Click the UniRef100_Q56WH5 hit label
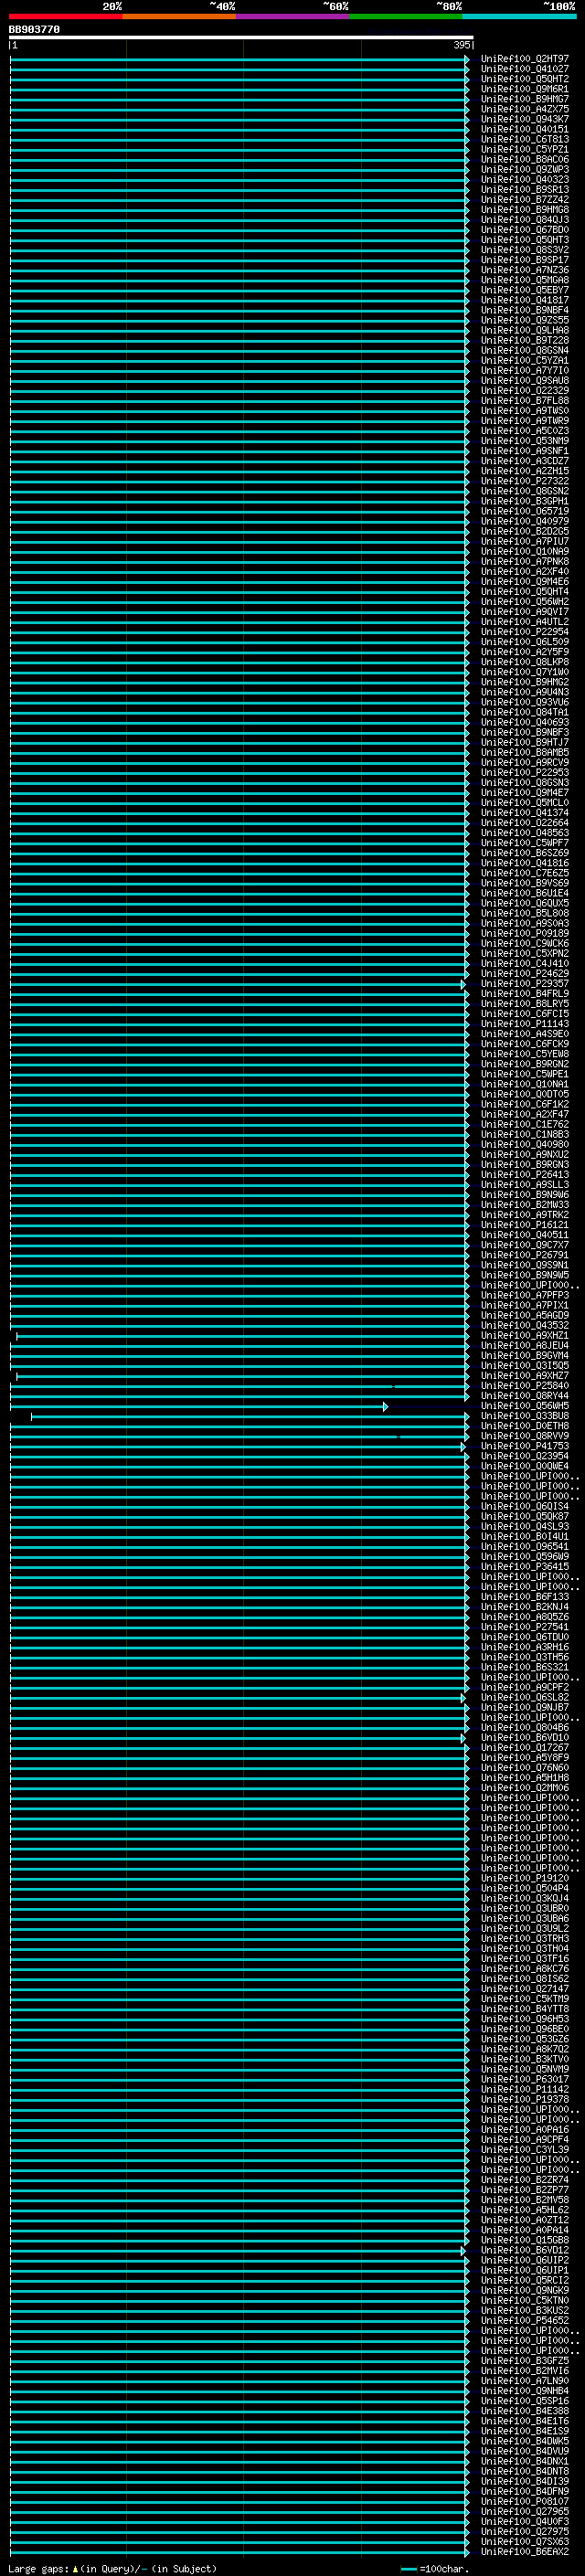The image size is (585, 2576). pos(524,1405)
